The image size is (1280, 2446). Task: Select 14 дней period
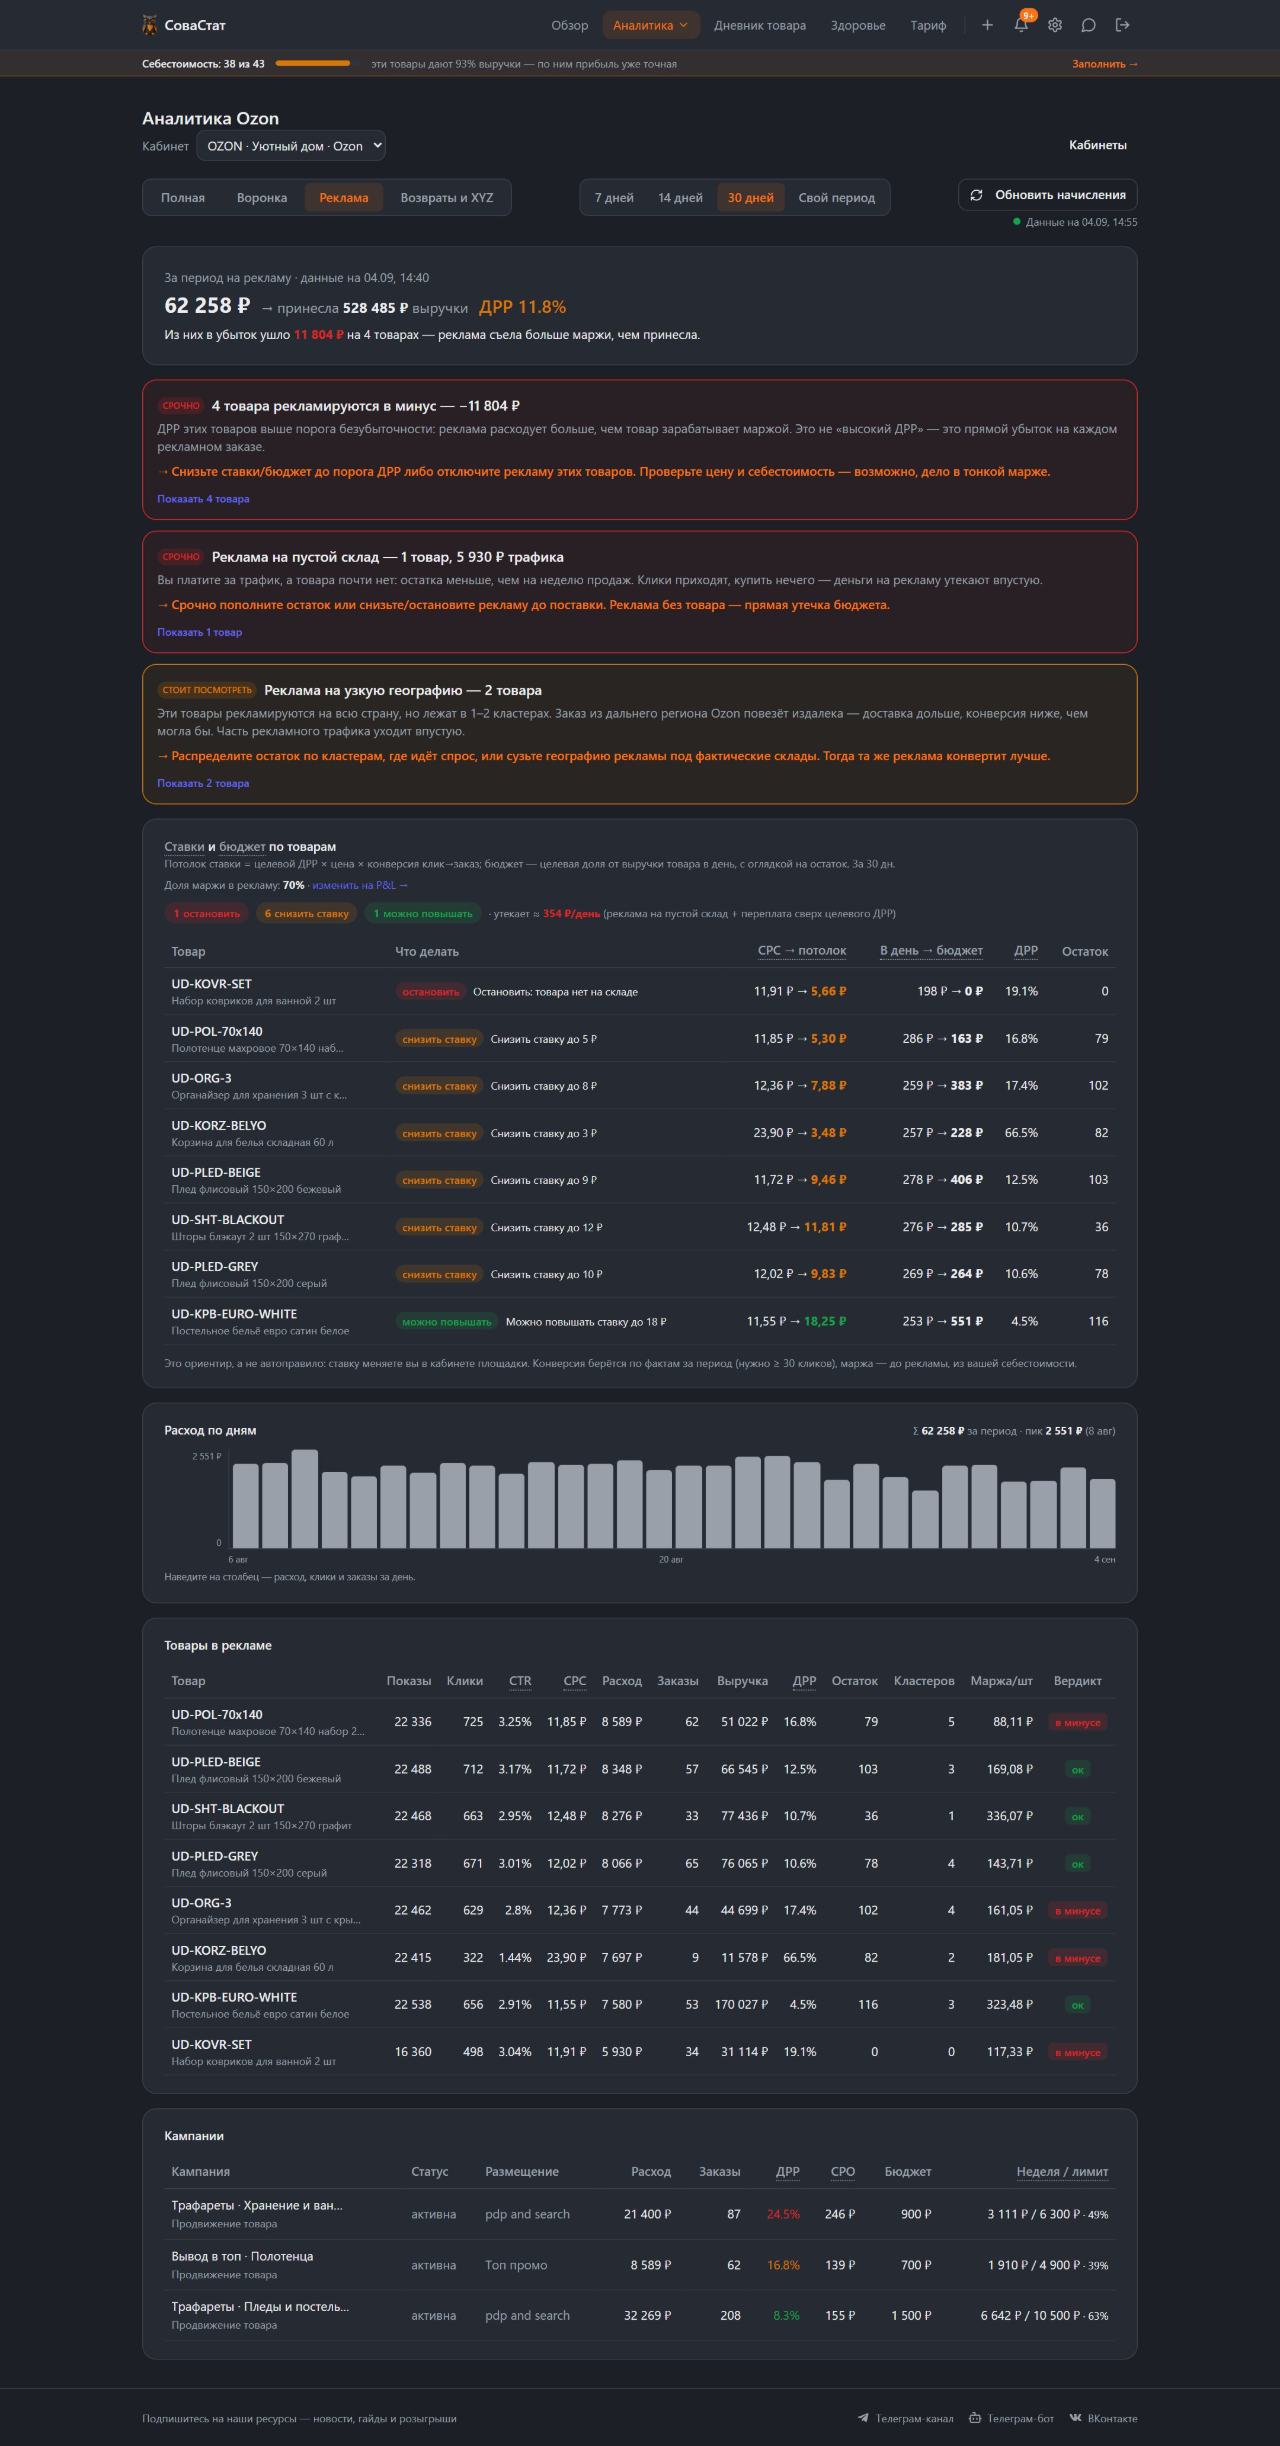[x=680, y=198]
